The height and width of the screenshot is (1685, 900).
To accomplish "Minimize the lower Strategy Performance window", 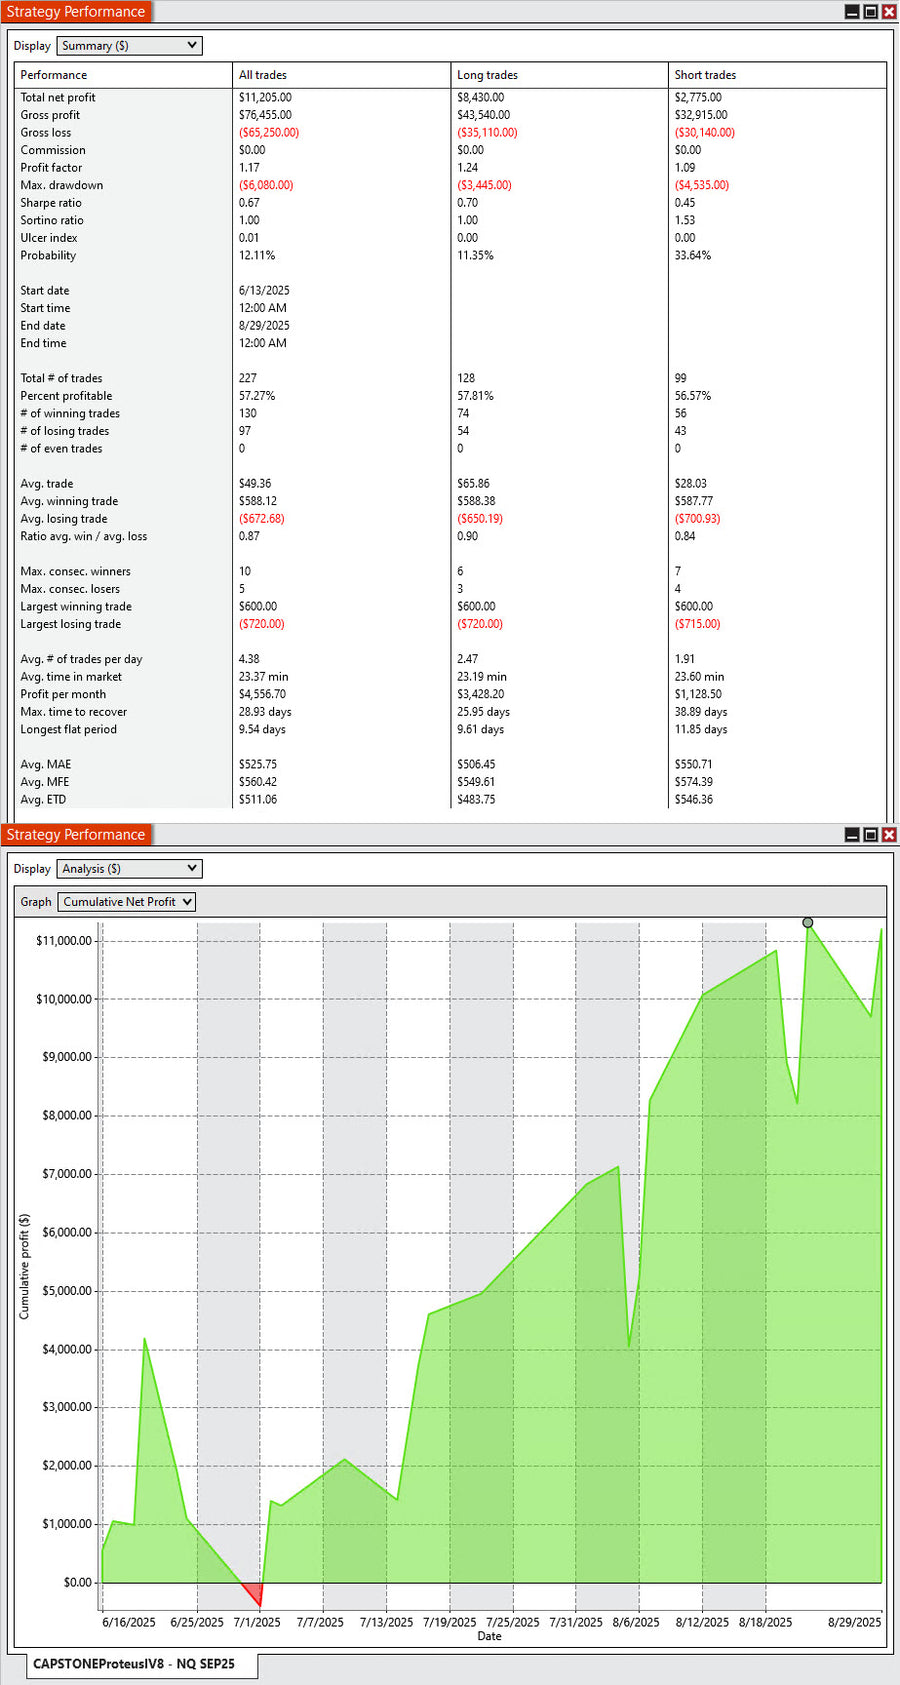I will click(852, 835).
